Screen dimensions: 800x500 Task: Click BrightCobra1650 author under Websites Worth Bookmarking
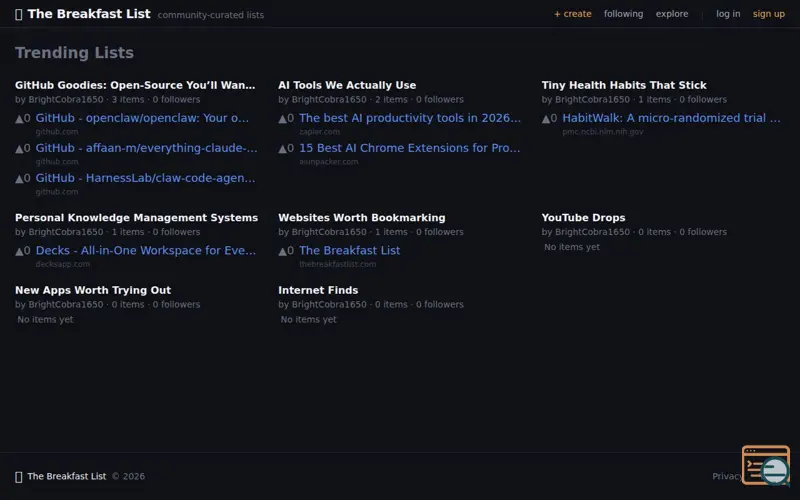[x=329, y=232]
